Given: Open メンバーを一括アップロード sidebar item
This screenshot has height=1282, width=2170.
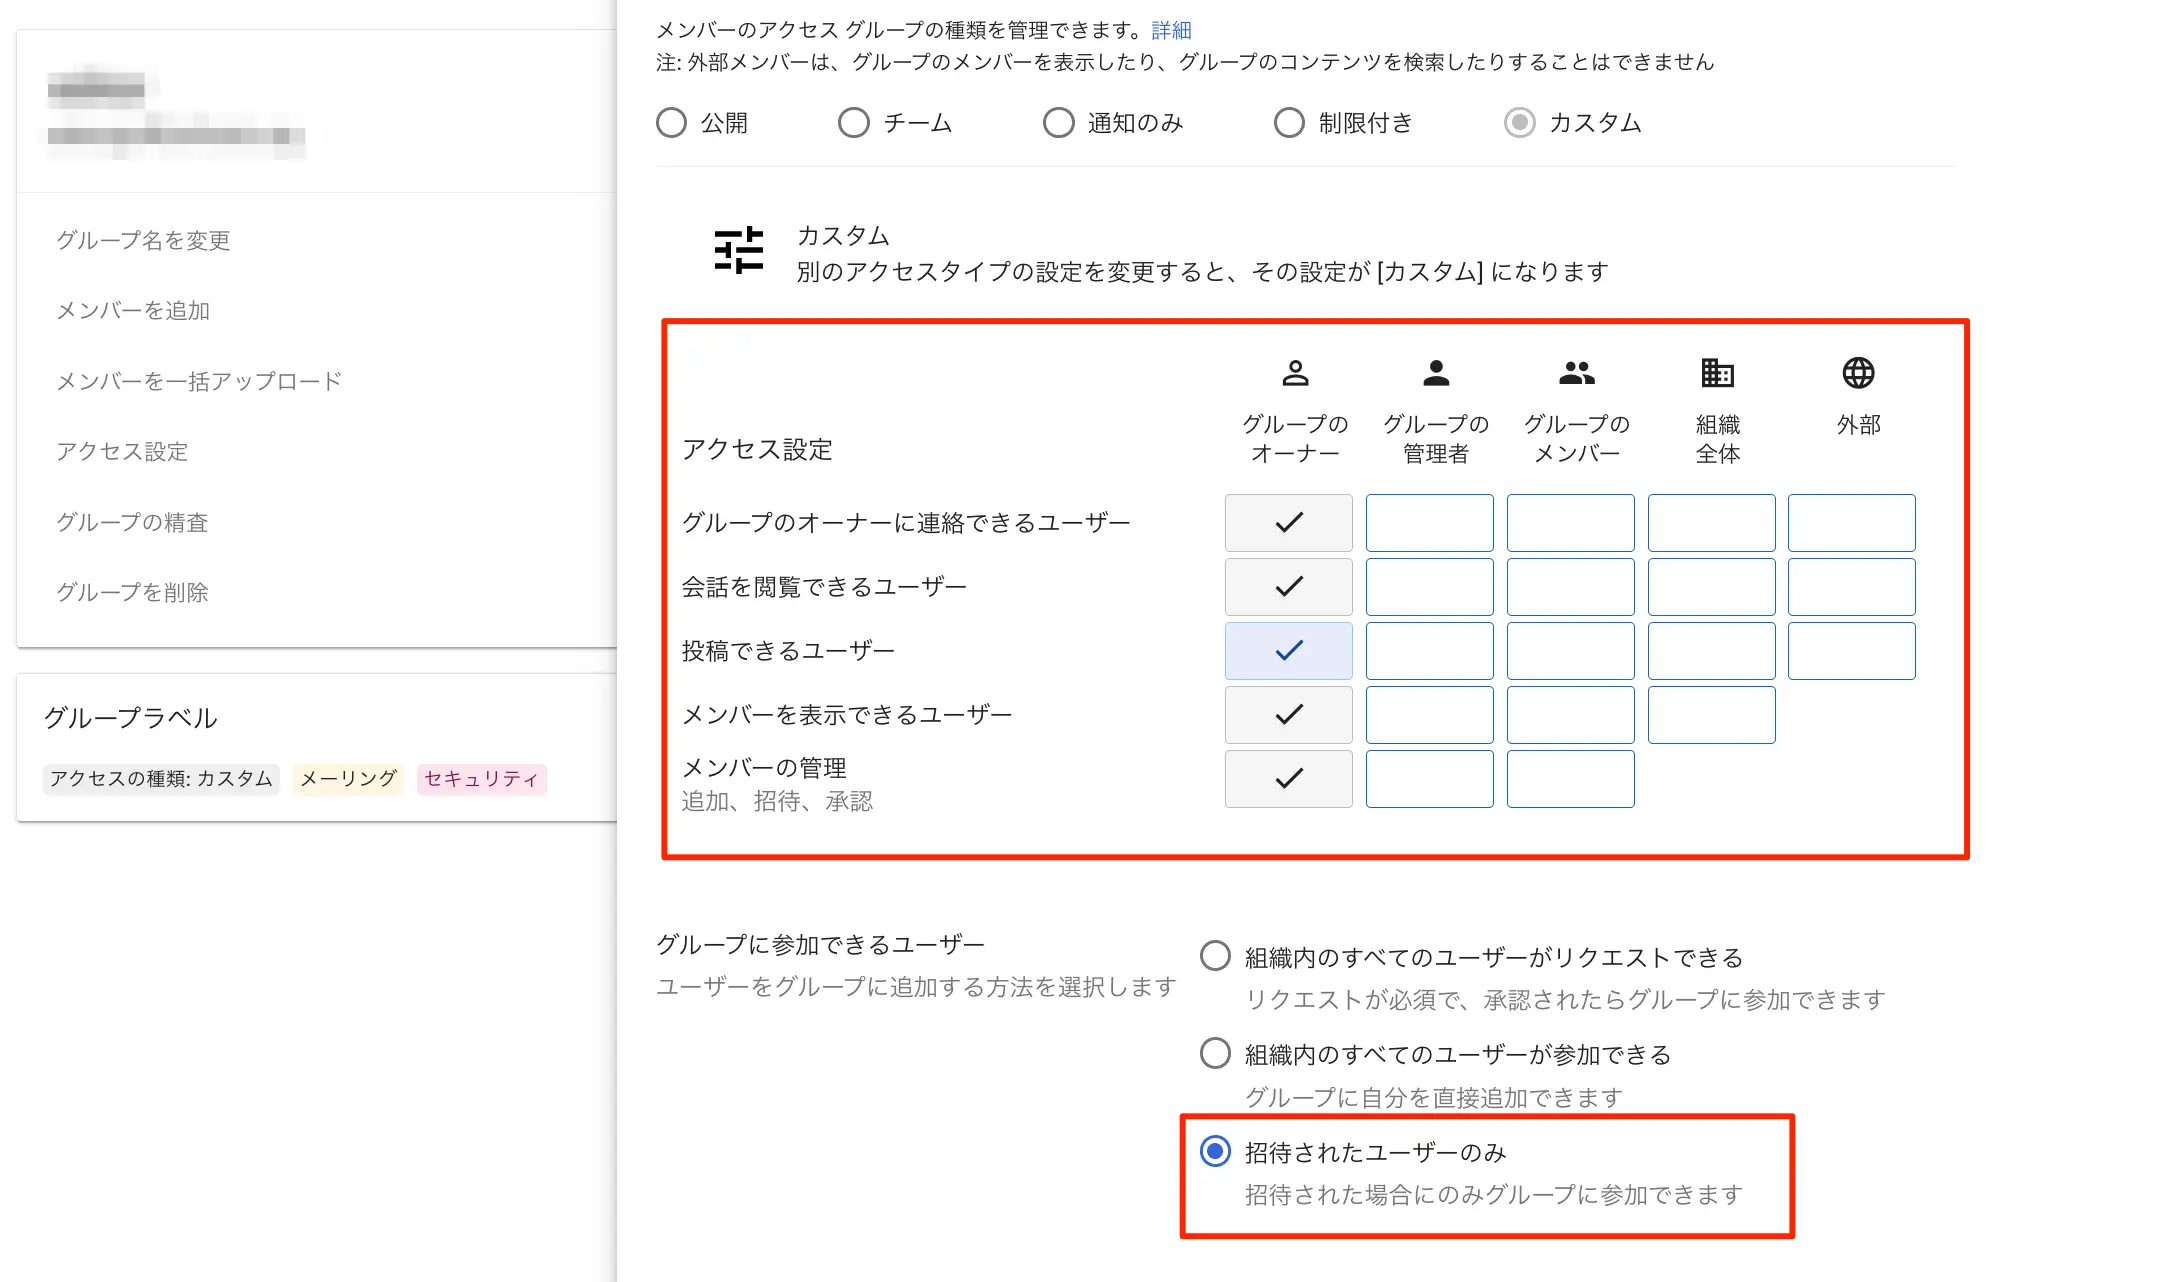Looking at the screenshot, I should tap(199, 381).
